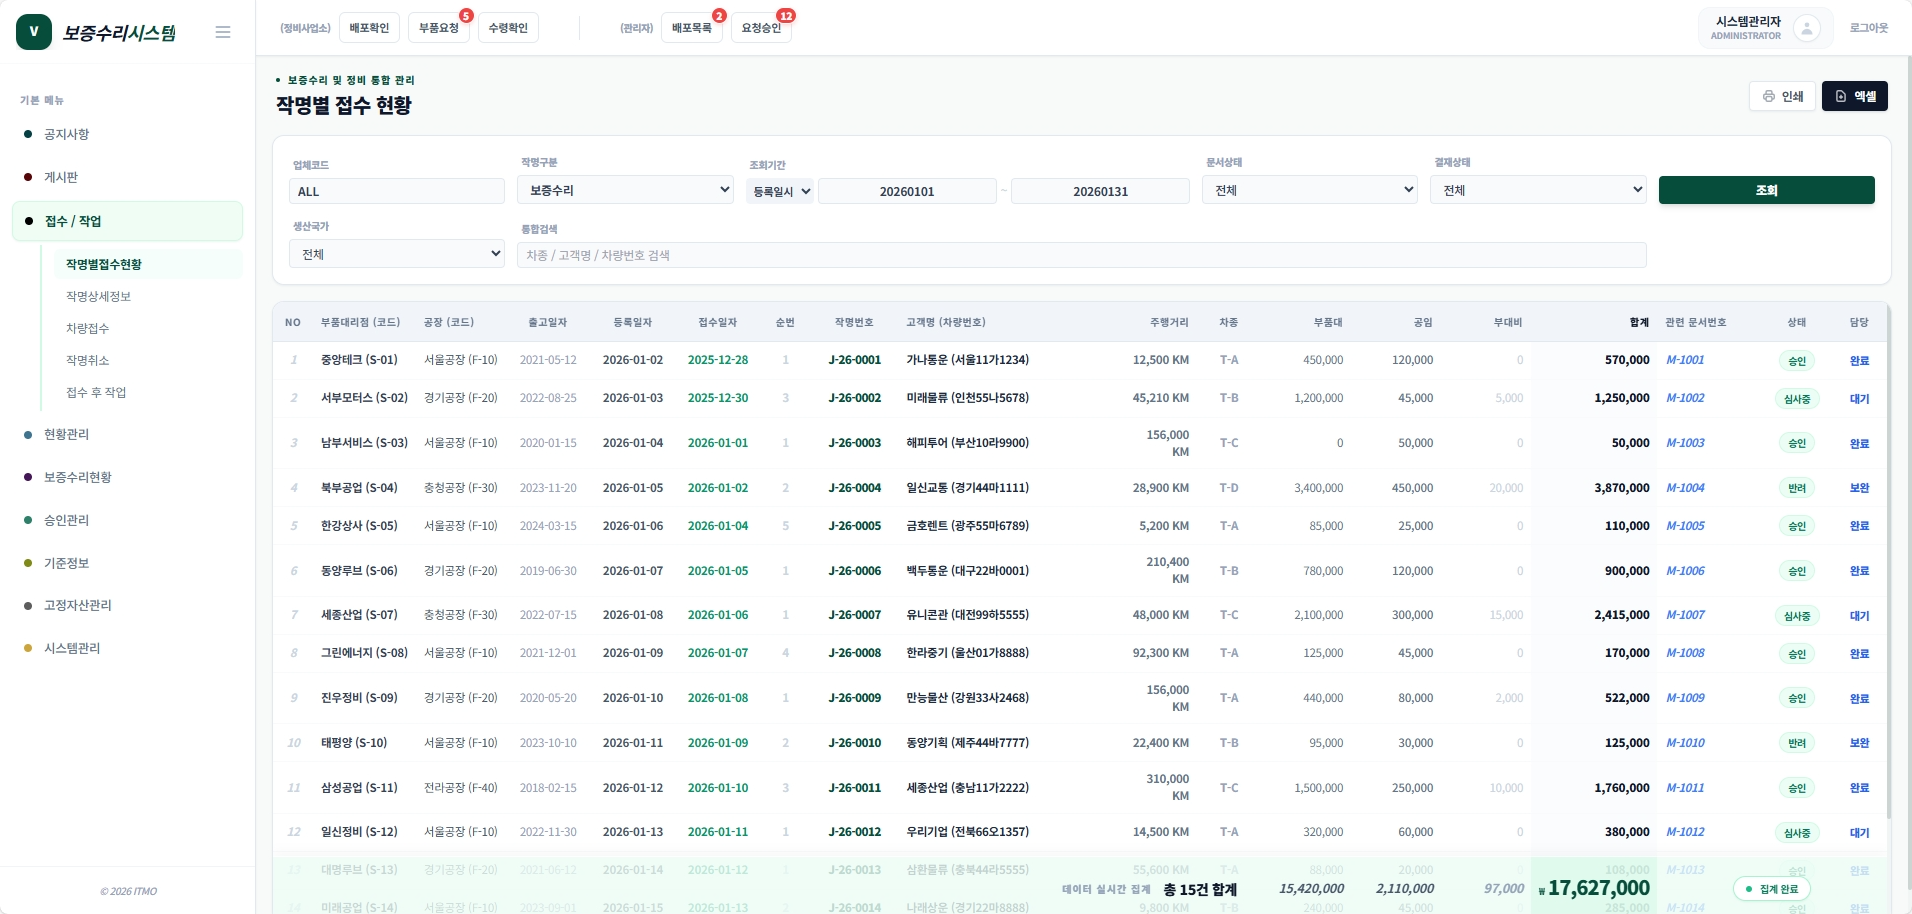Click the green V logo icon
This screenshot has width=1912, height=914.
pos(34,32)
